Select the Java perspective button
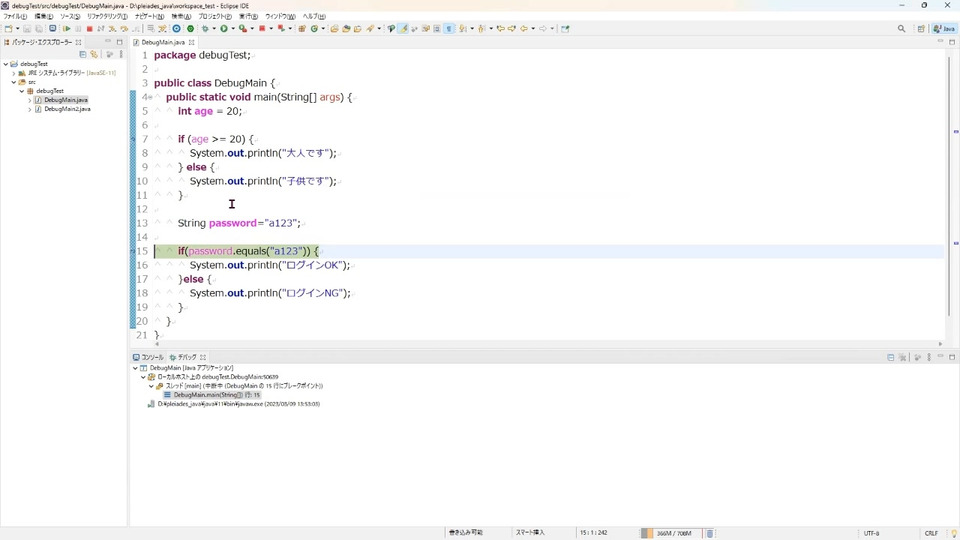 [943, 29]
